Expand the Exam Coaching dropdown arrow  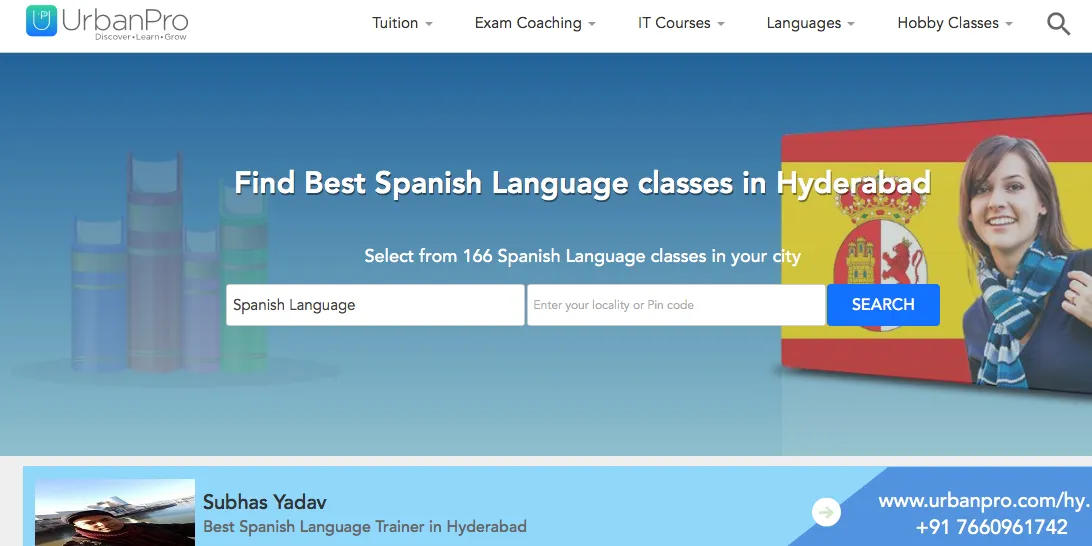point(592,24)
